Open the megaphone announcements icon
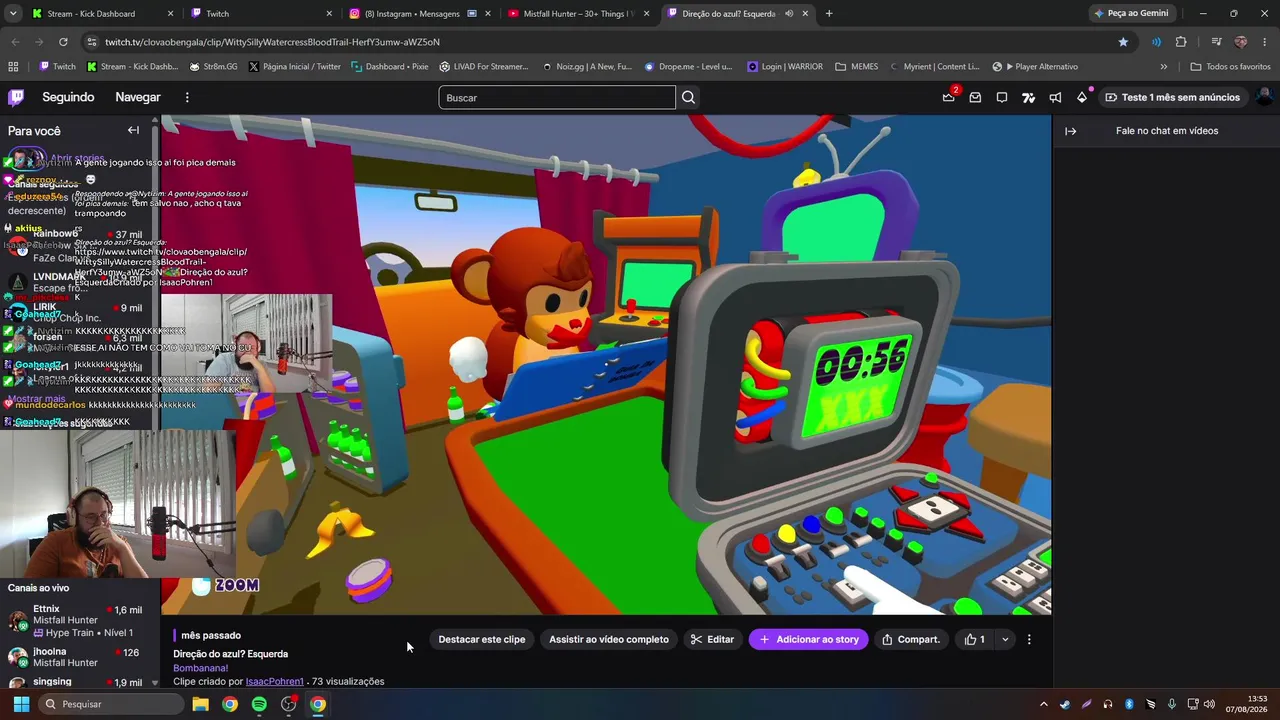This screenshot has width=1280, height=720. (1055, 97)
